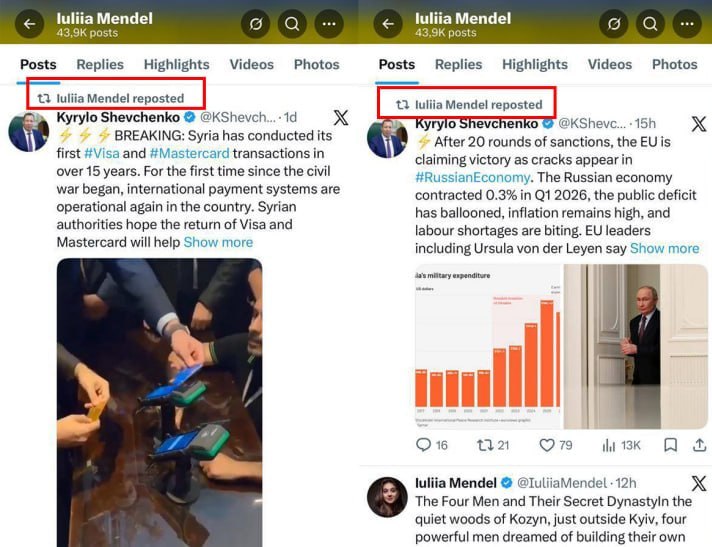Open Highlights tab in right screenshot
The width and height of the screenshot is (712, 547).
point(535,64)
